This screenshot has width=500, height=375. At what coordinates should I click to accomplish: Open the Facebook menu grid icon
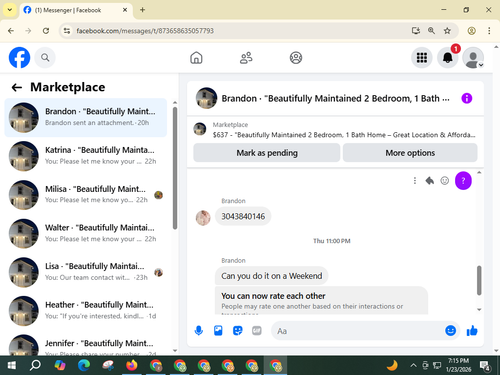(422, 58)
